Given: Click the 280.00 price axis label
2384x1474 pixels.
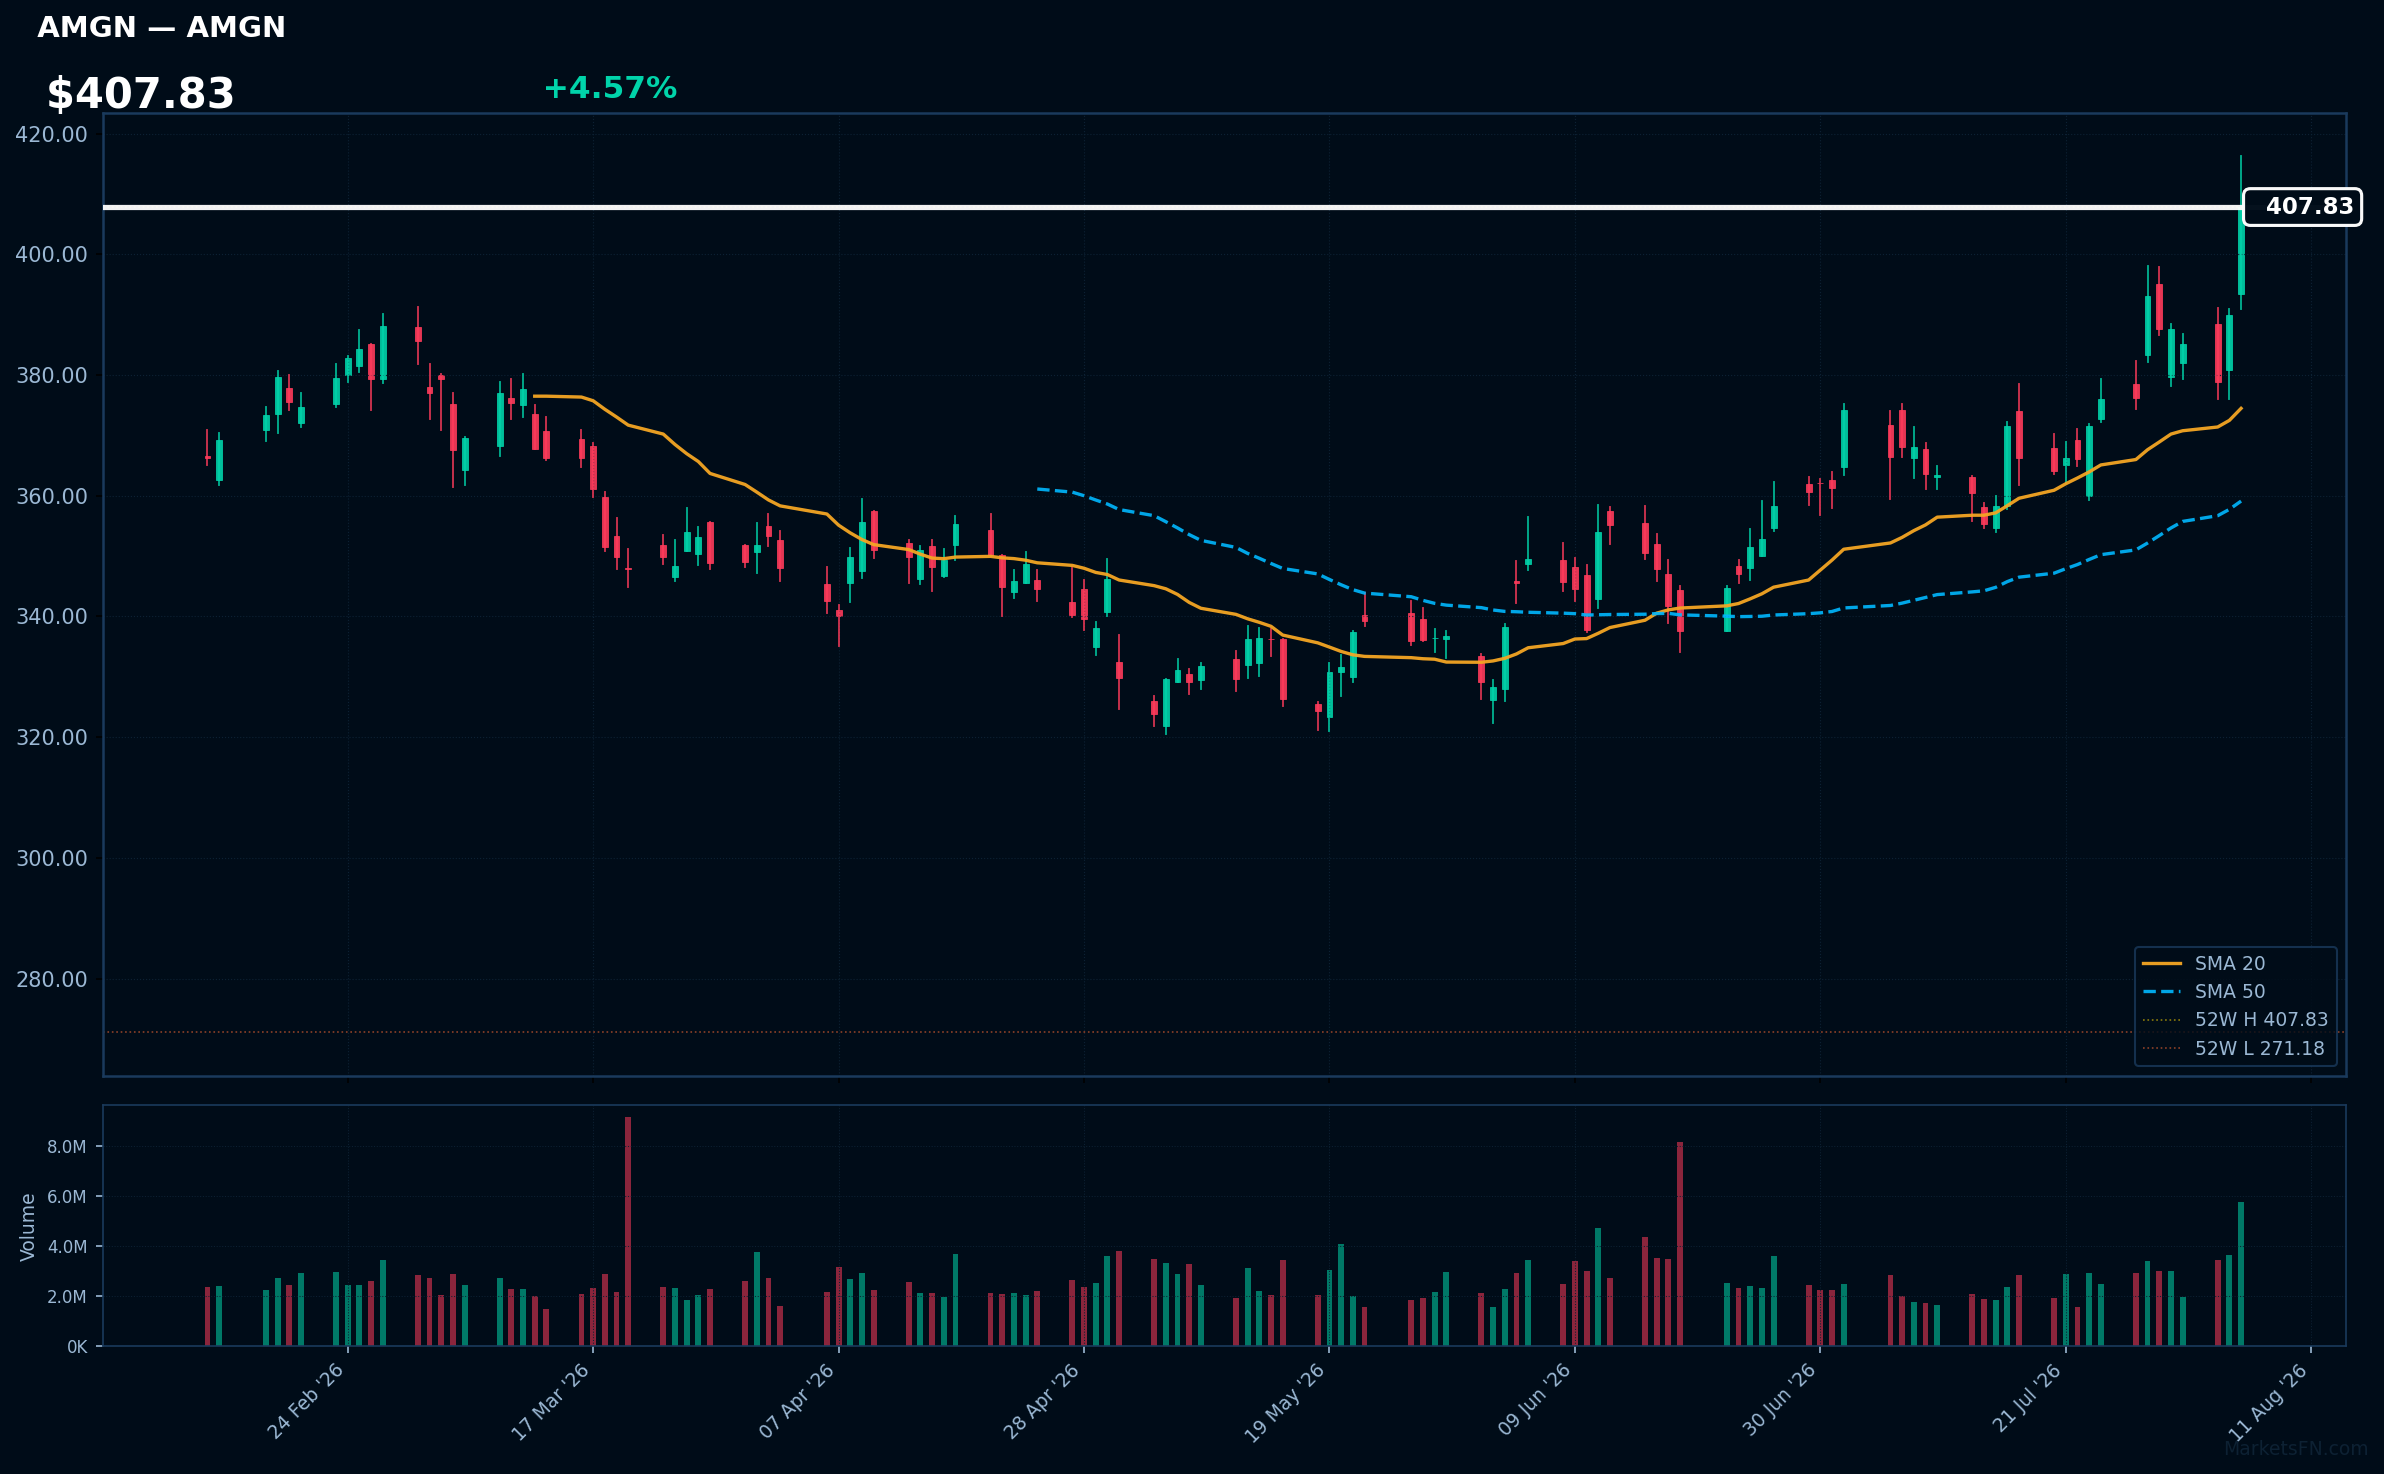Looking at the screenshot, I should (x=51, y=979).
